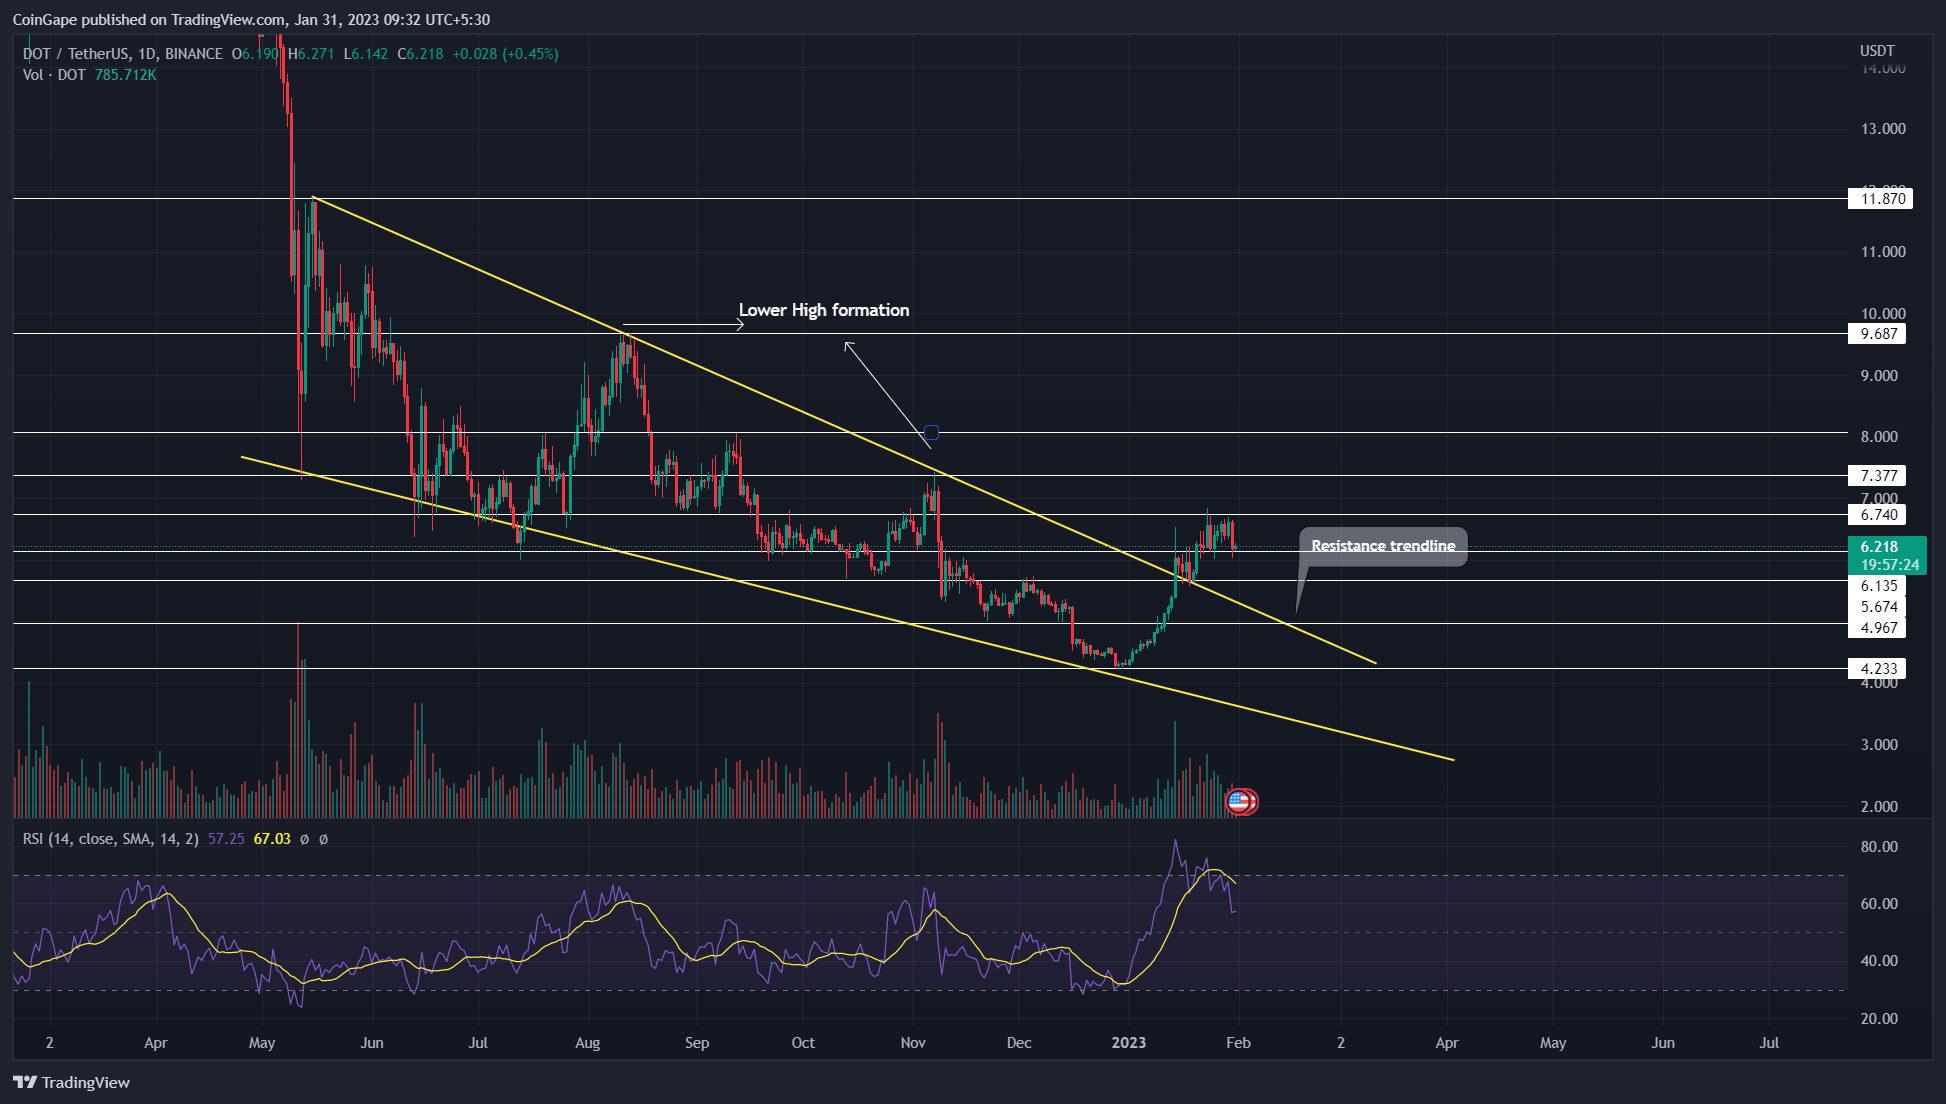The height and width of the screenshot is (1104, 1946).
Task: Select the small blue anchor square on the arrow
Action: pyautogui.click(x=931, y=433)
